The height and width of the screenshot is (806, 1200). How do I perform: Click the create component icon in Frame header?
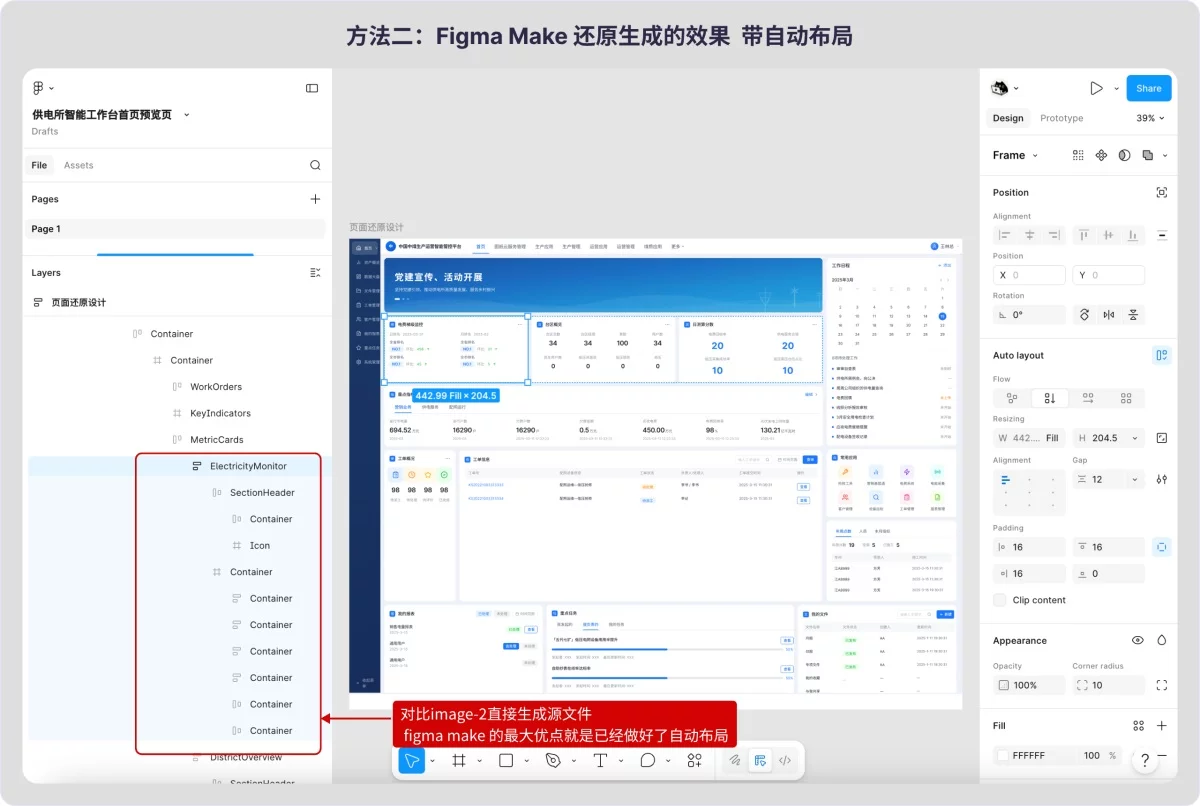point(1101,155)
